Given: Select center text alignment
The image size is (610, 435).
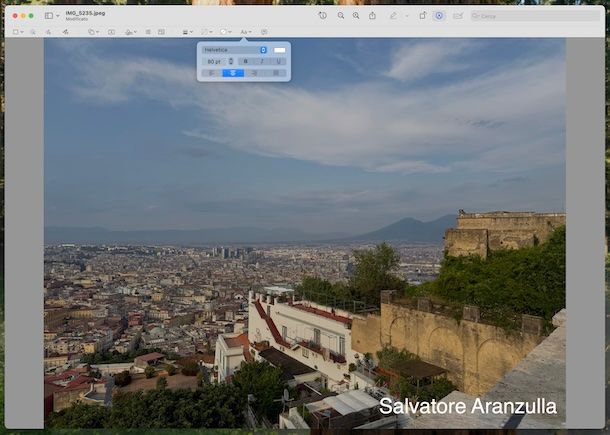Looking at the screenshot, I should 233,73.
